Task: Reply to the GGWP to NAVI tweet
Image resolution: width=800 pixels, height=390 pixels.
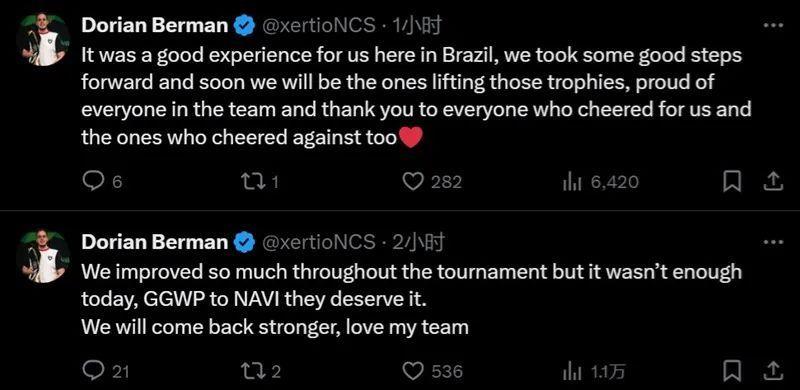Action: tap(105, 371)
